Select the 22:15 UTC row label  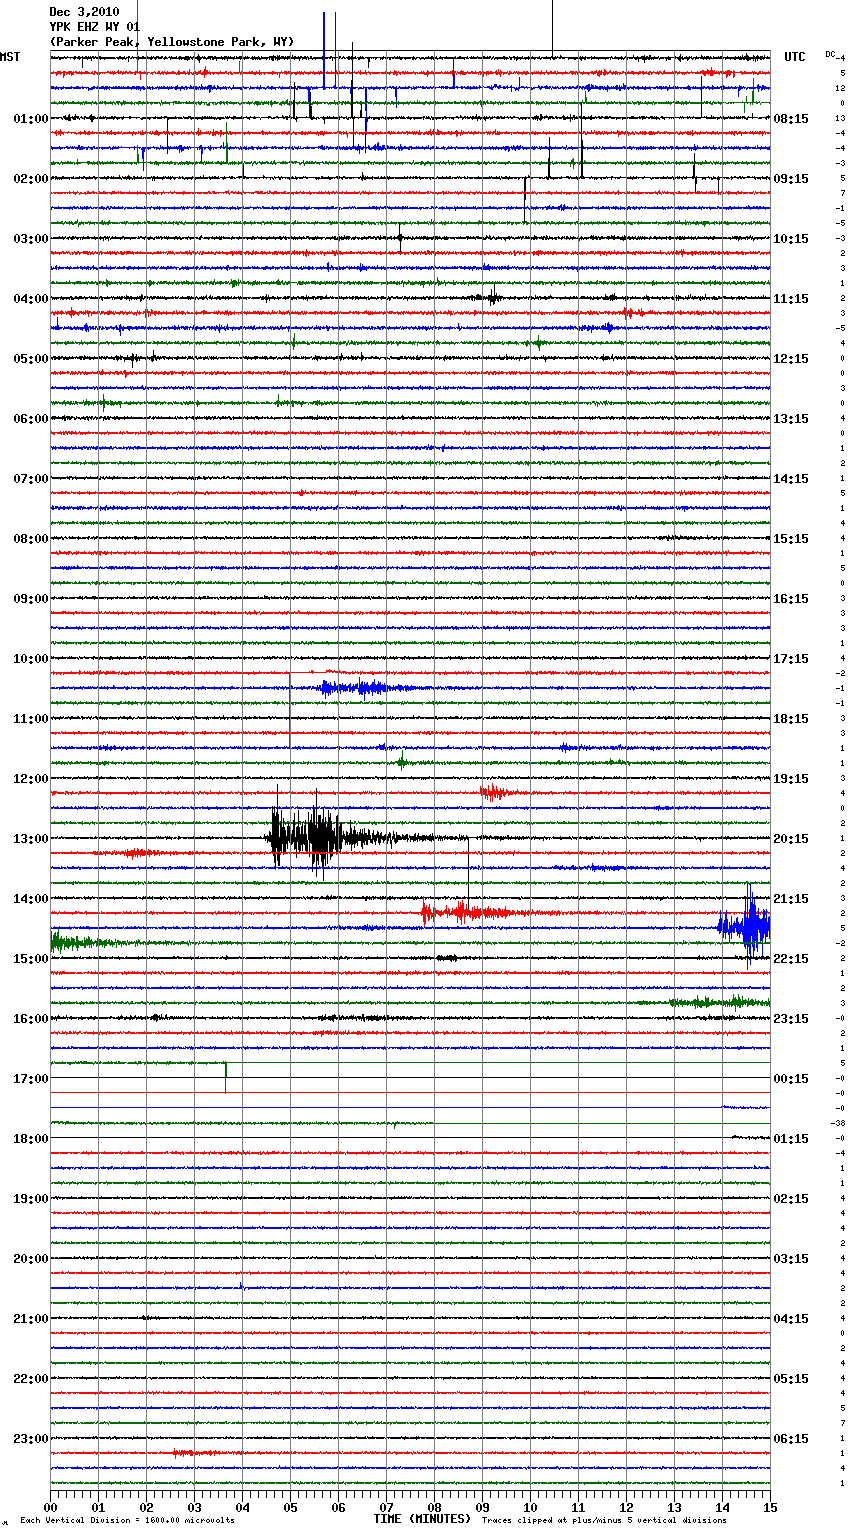[791, 959]
